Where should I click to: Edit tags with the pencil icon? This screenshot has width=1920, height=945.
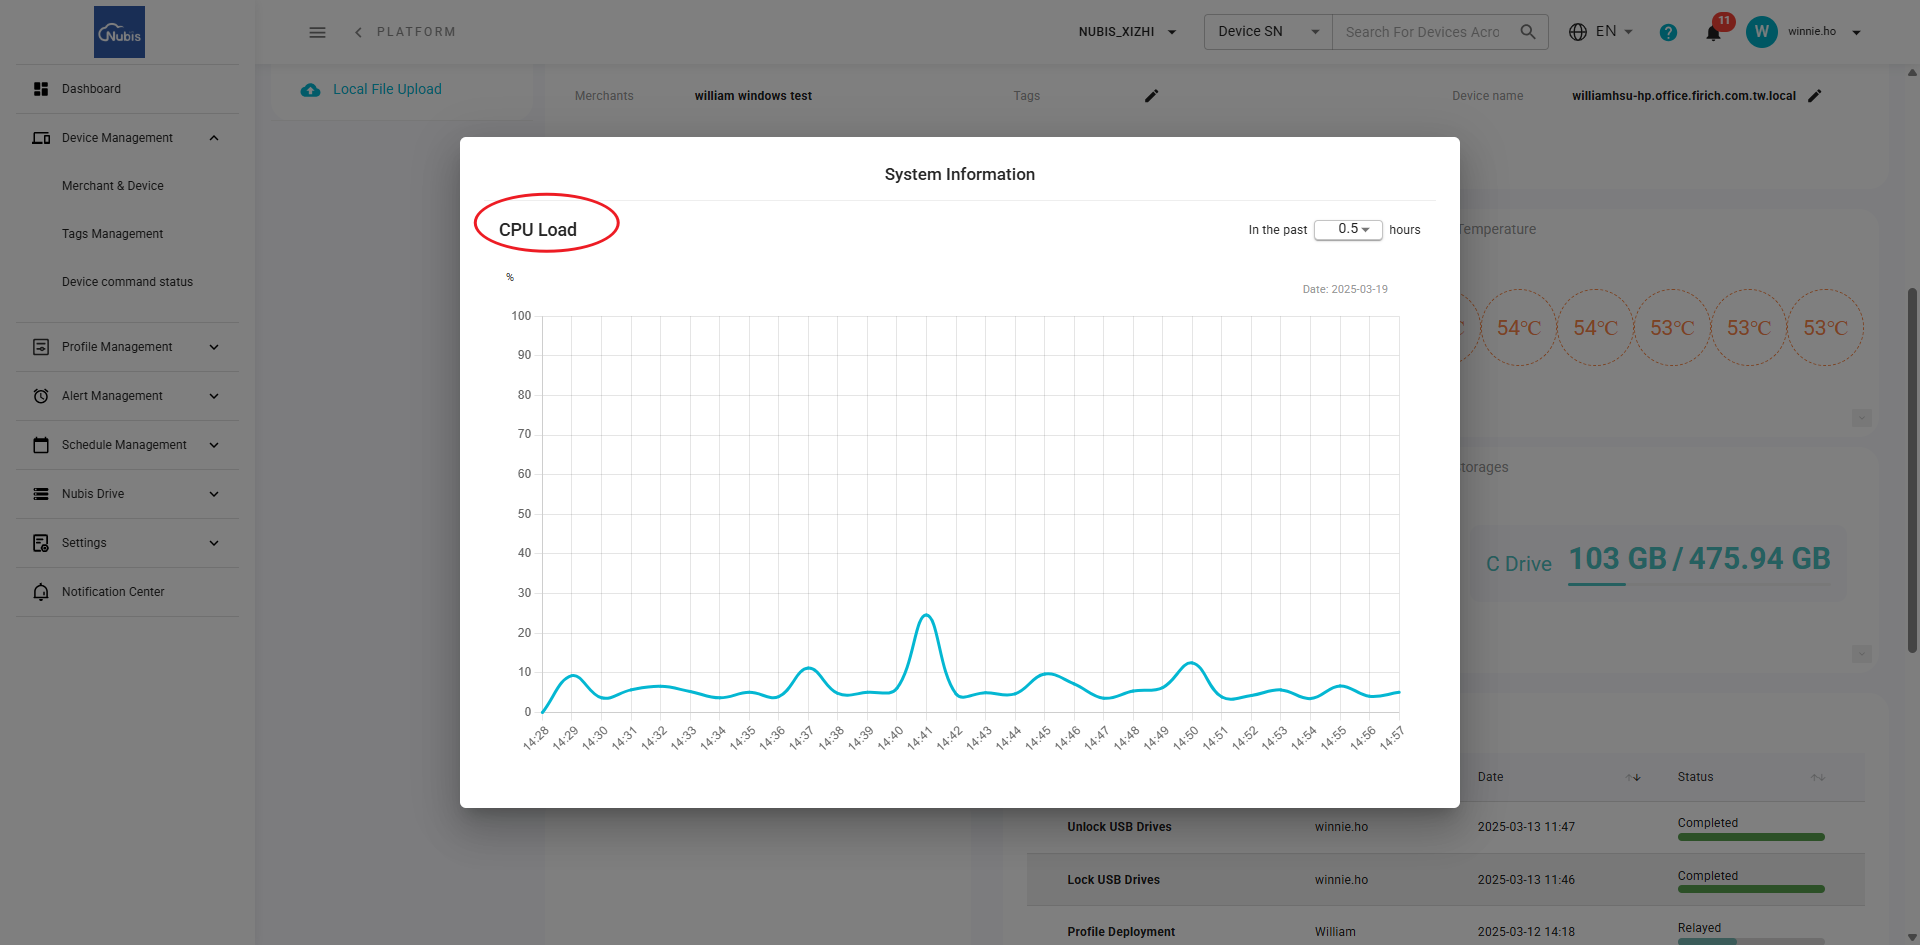click(x=1152, y=96)
